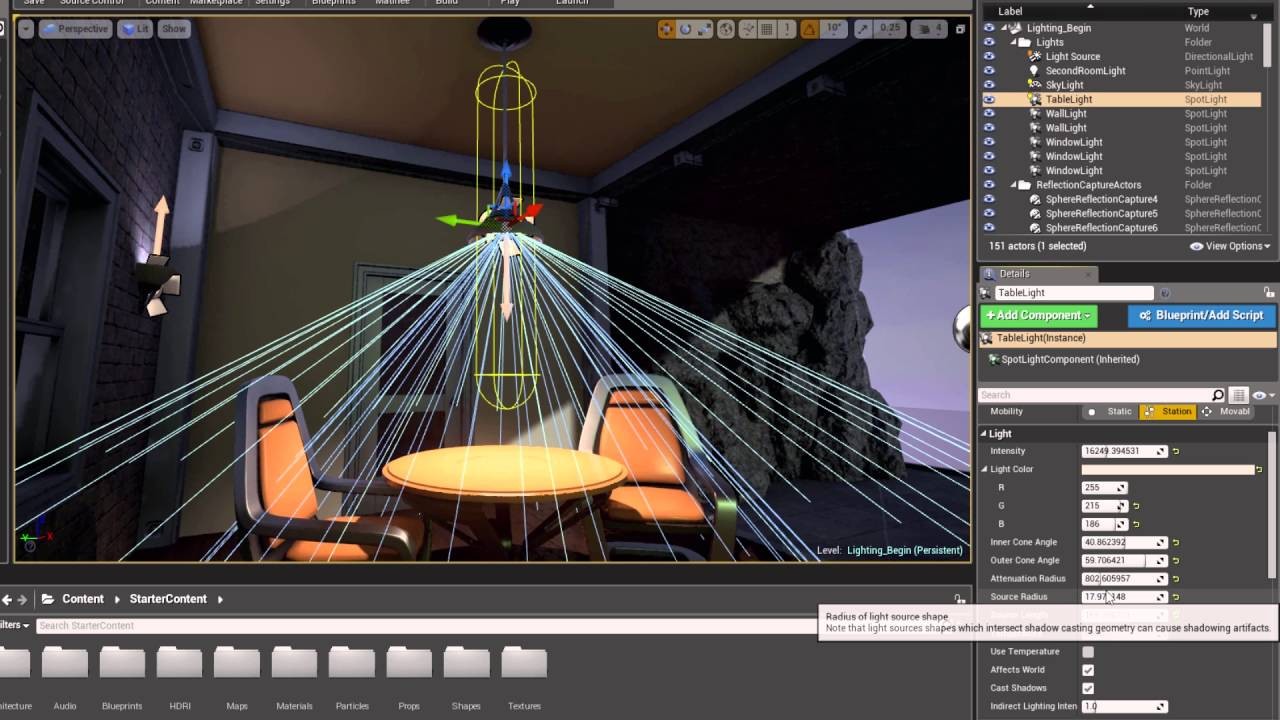
Task: Collapse the ReflectionCaptureActors folder
Action: [x=1014, y=185]
